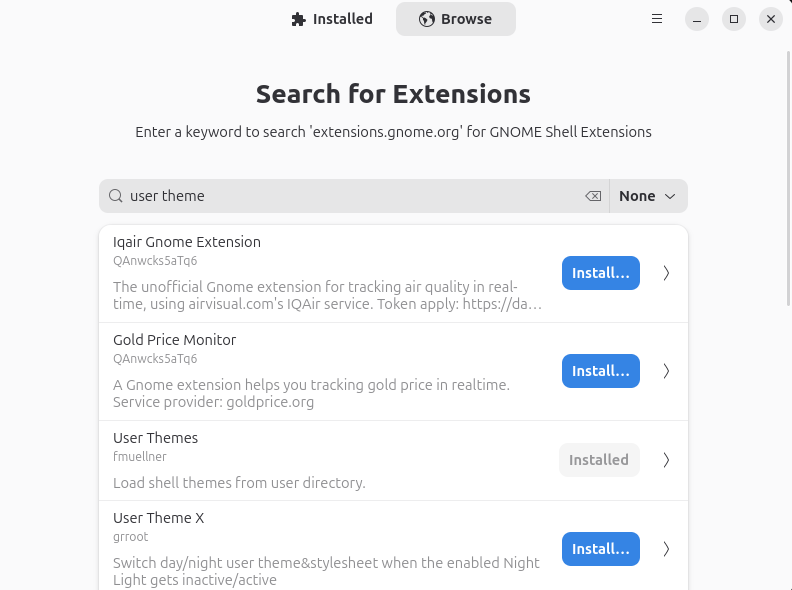Minimize the Extension Manager window

tap(697, 19)
